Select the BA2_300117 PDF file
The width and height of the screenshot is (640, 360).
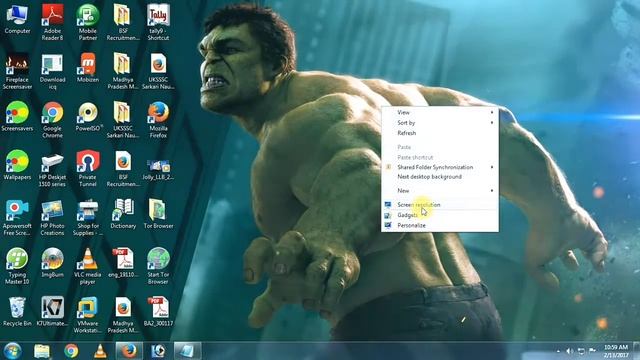[x=158, y=311]
